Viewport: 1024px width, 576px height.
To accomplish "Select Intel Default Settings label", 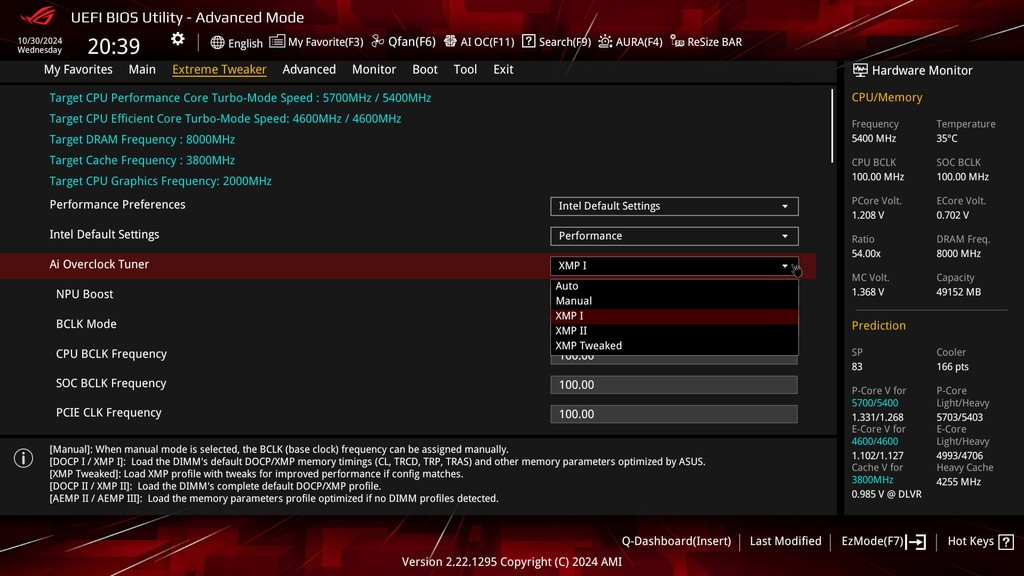I will [104, 234].
